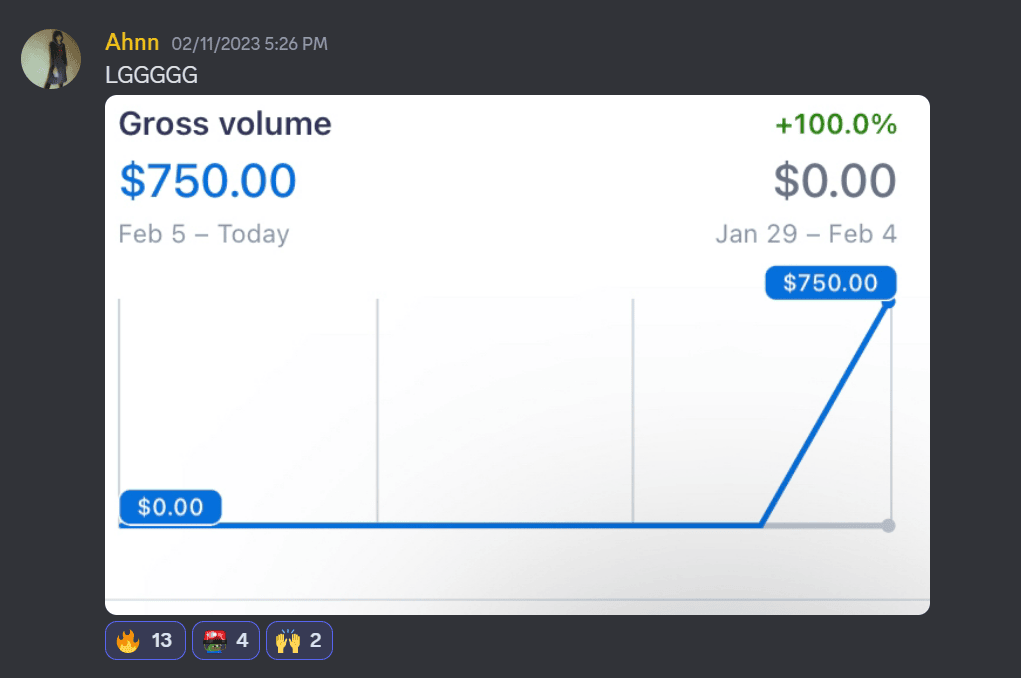Click the blue data point at chart peak
Viewport: 1021px width, 678px height.
(888, 304)
